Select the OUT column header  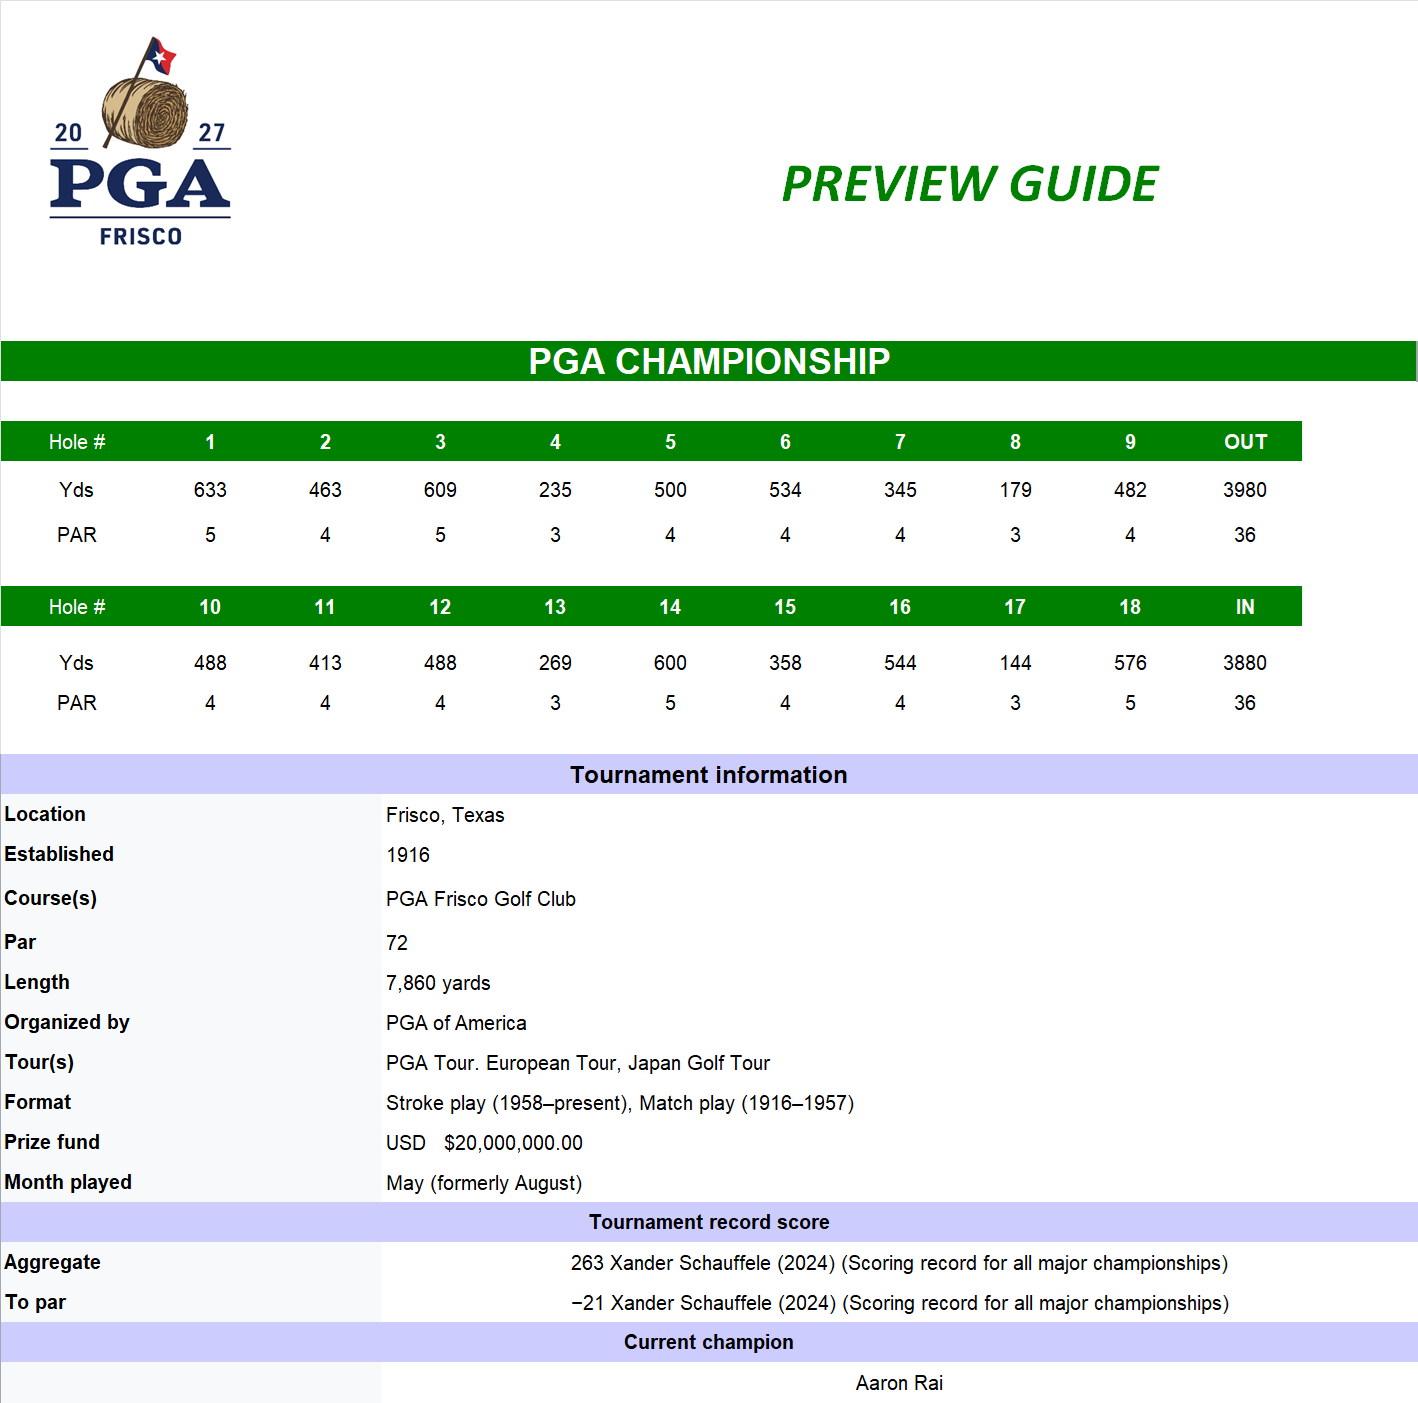(1245, 442)
